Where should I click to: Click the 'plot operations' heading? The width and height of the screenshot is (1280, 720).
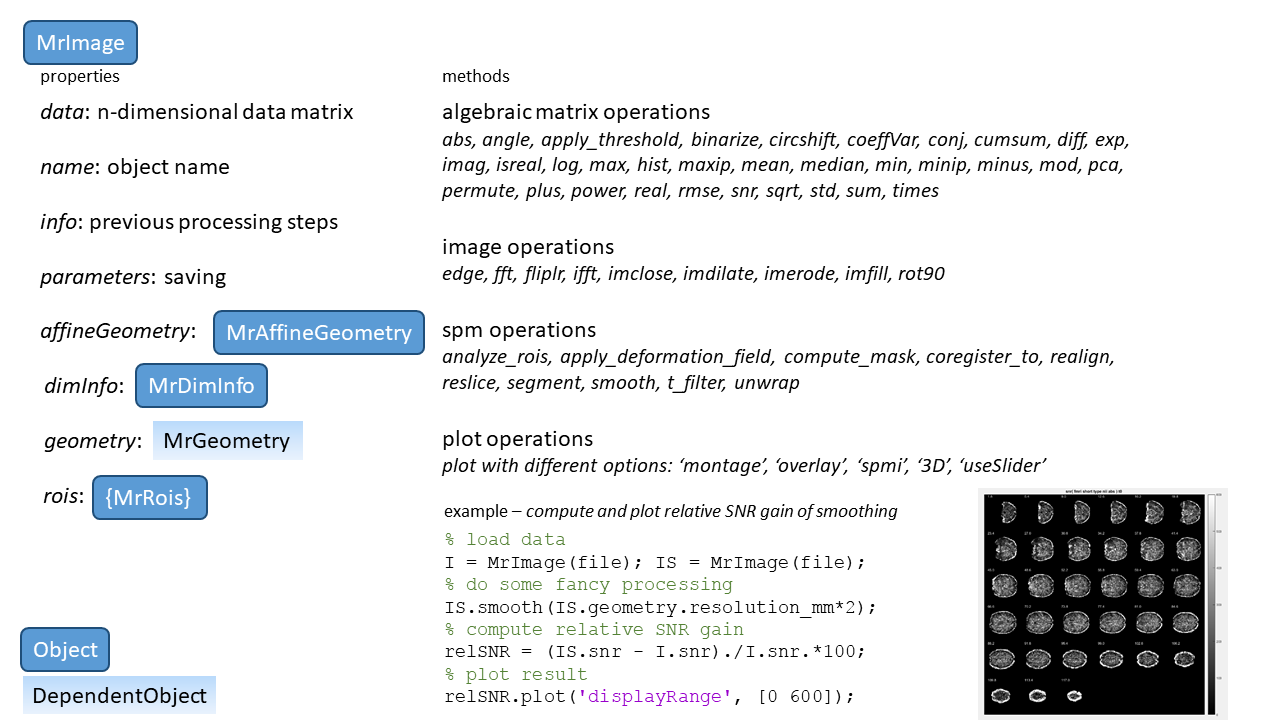pos(517,439)
